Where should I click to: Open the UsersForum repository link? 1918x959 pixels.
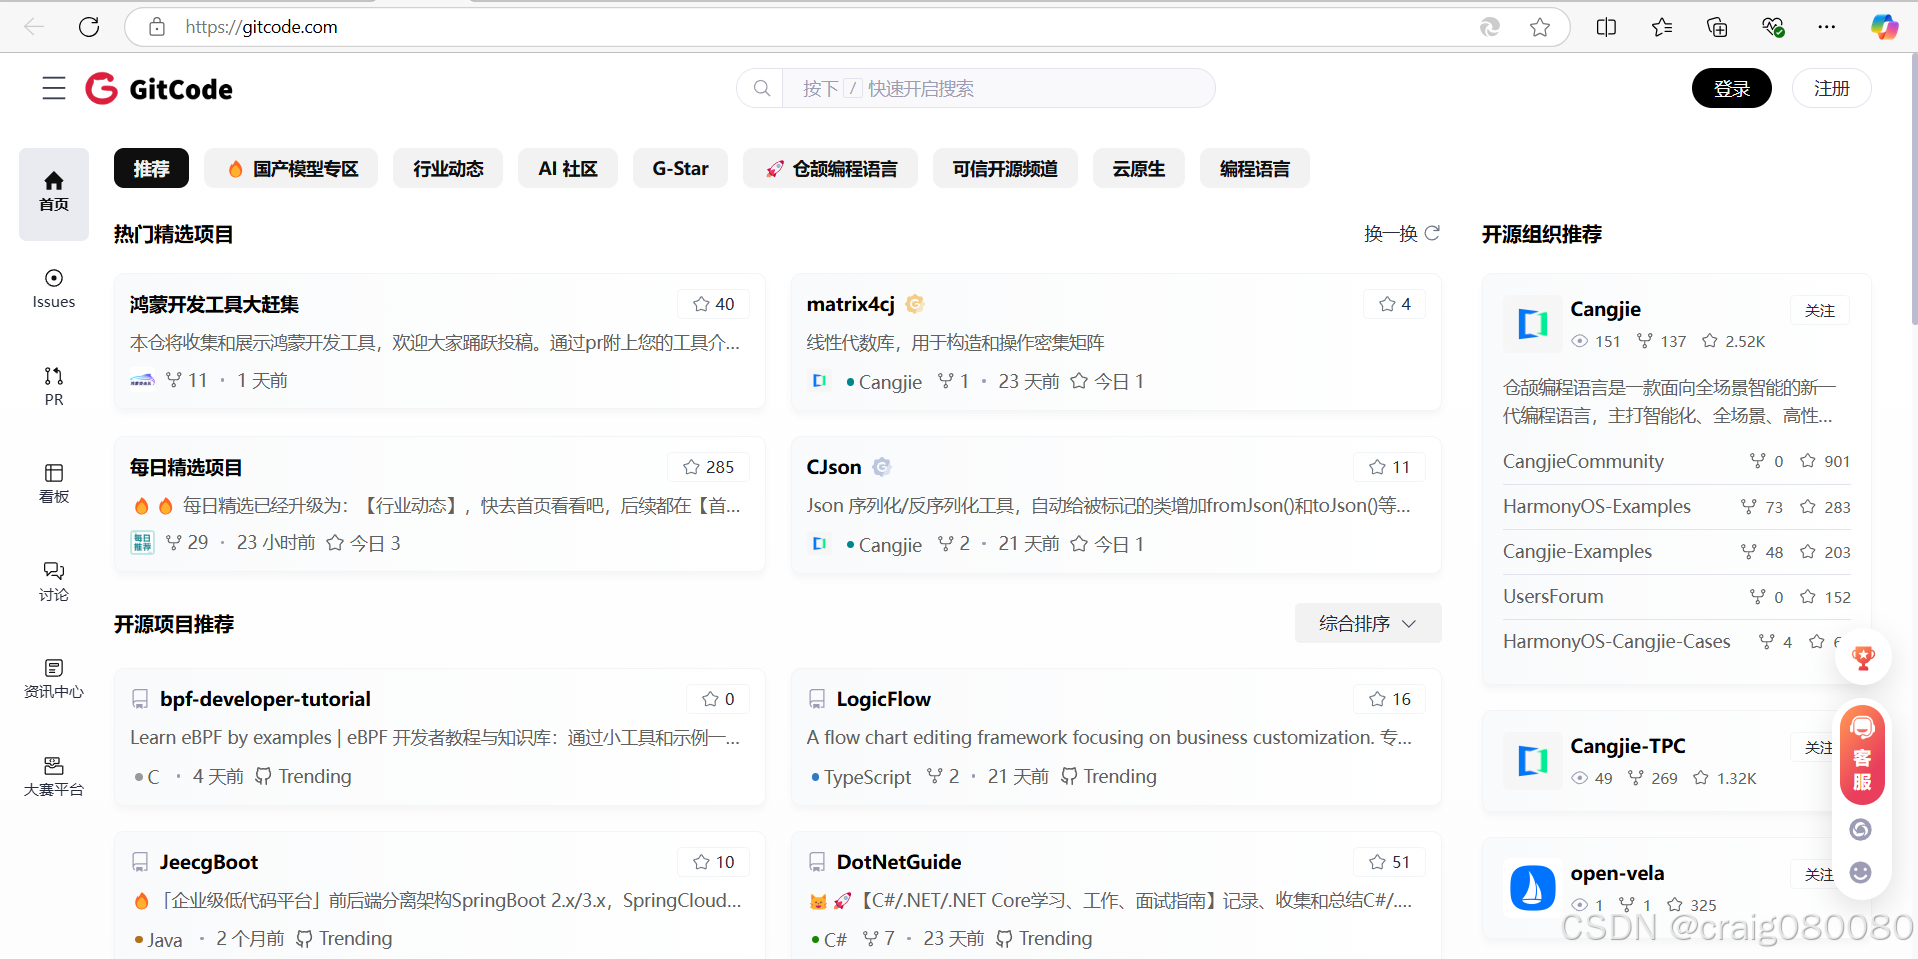pos(1553,596)
